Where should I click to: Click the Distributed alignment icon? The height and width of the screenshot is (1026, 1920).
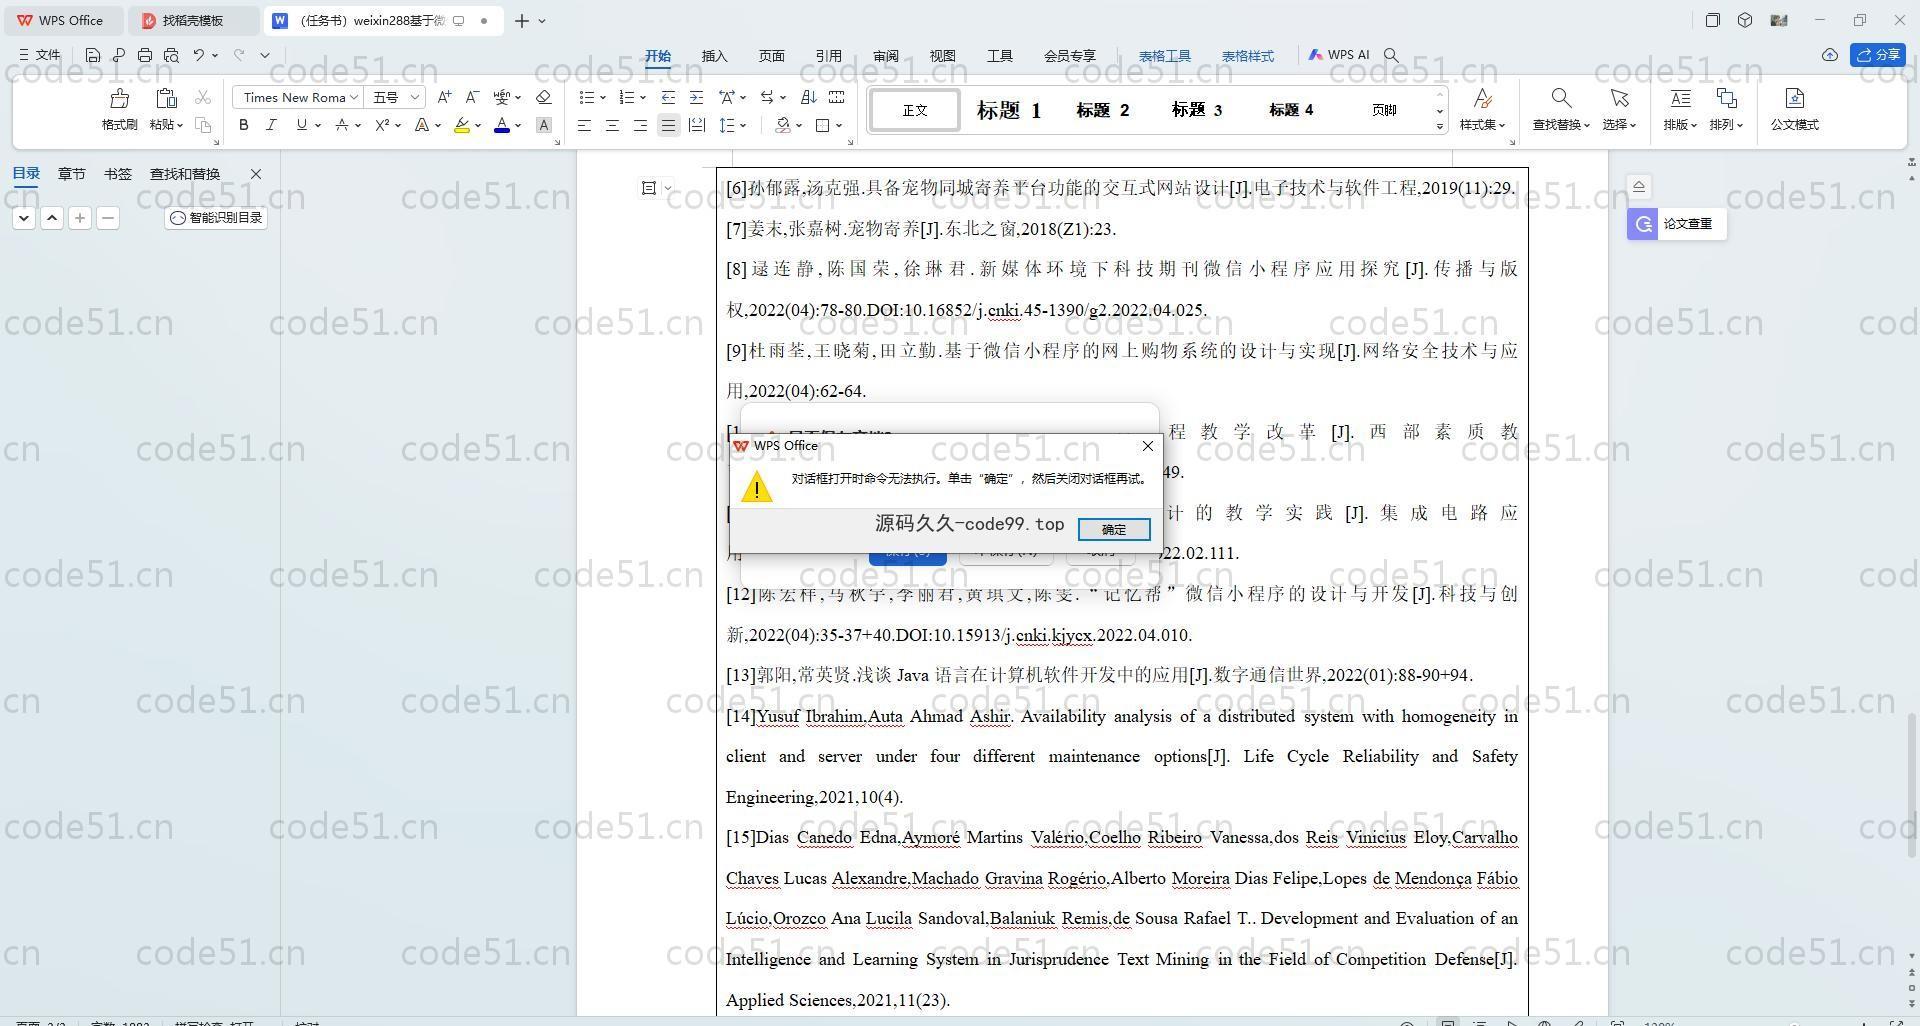(696, 125)
